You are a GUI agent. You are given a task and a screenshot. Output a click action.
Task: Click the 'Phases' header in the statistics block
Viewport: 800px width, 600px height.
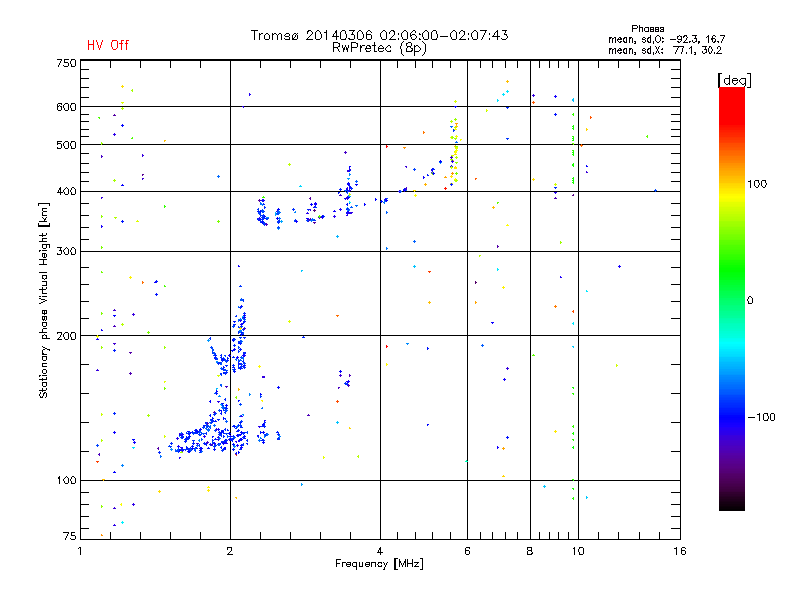[x=647, y=29]
